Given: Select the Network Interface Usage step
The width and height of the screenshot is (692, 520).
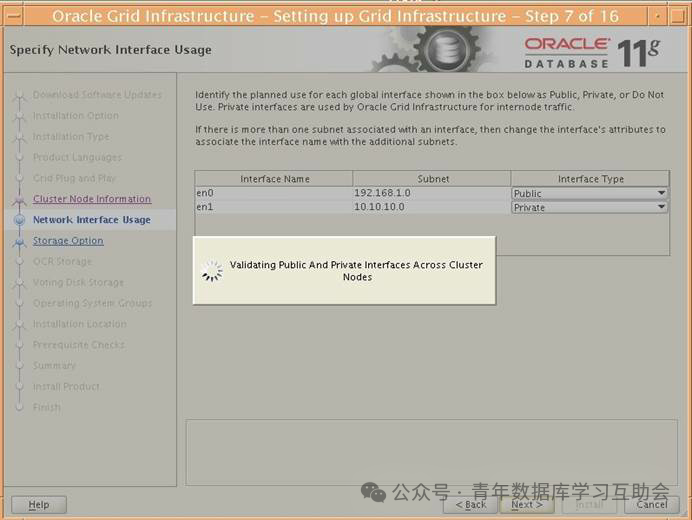Looking at the screenshot, I should pos(92,220).
